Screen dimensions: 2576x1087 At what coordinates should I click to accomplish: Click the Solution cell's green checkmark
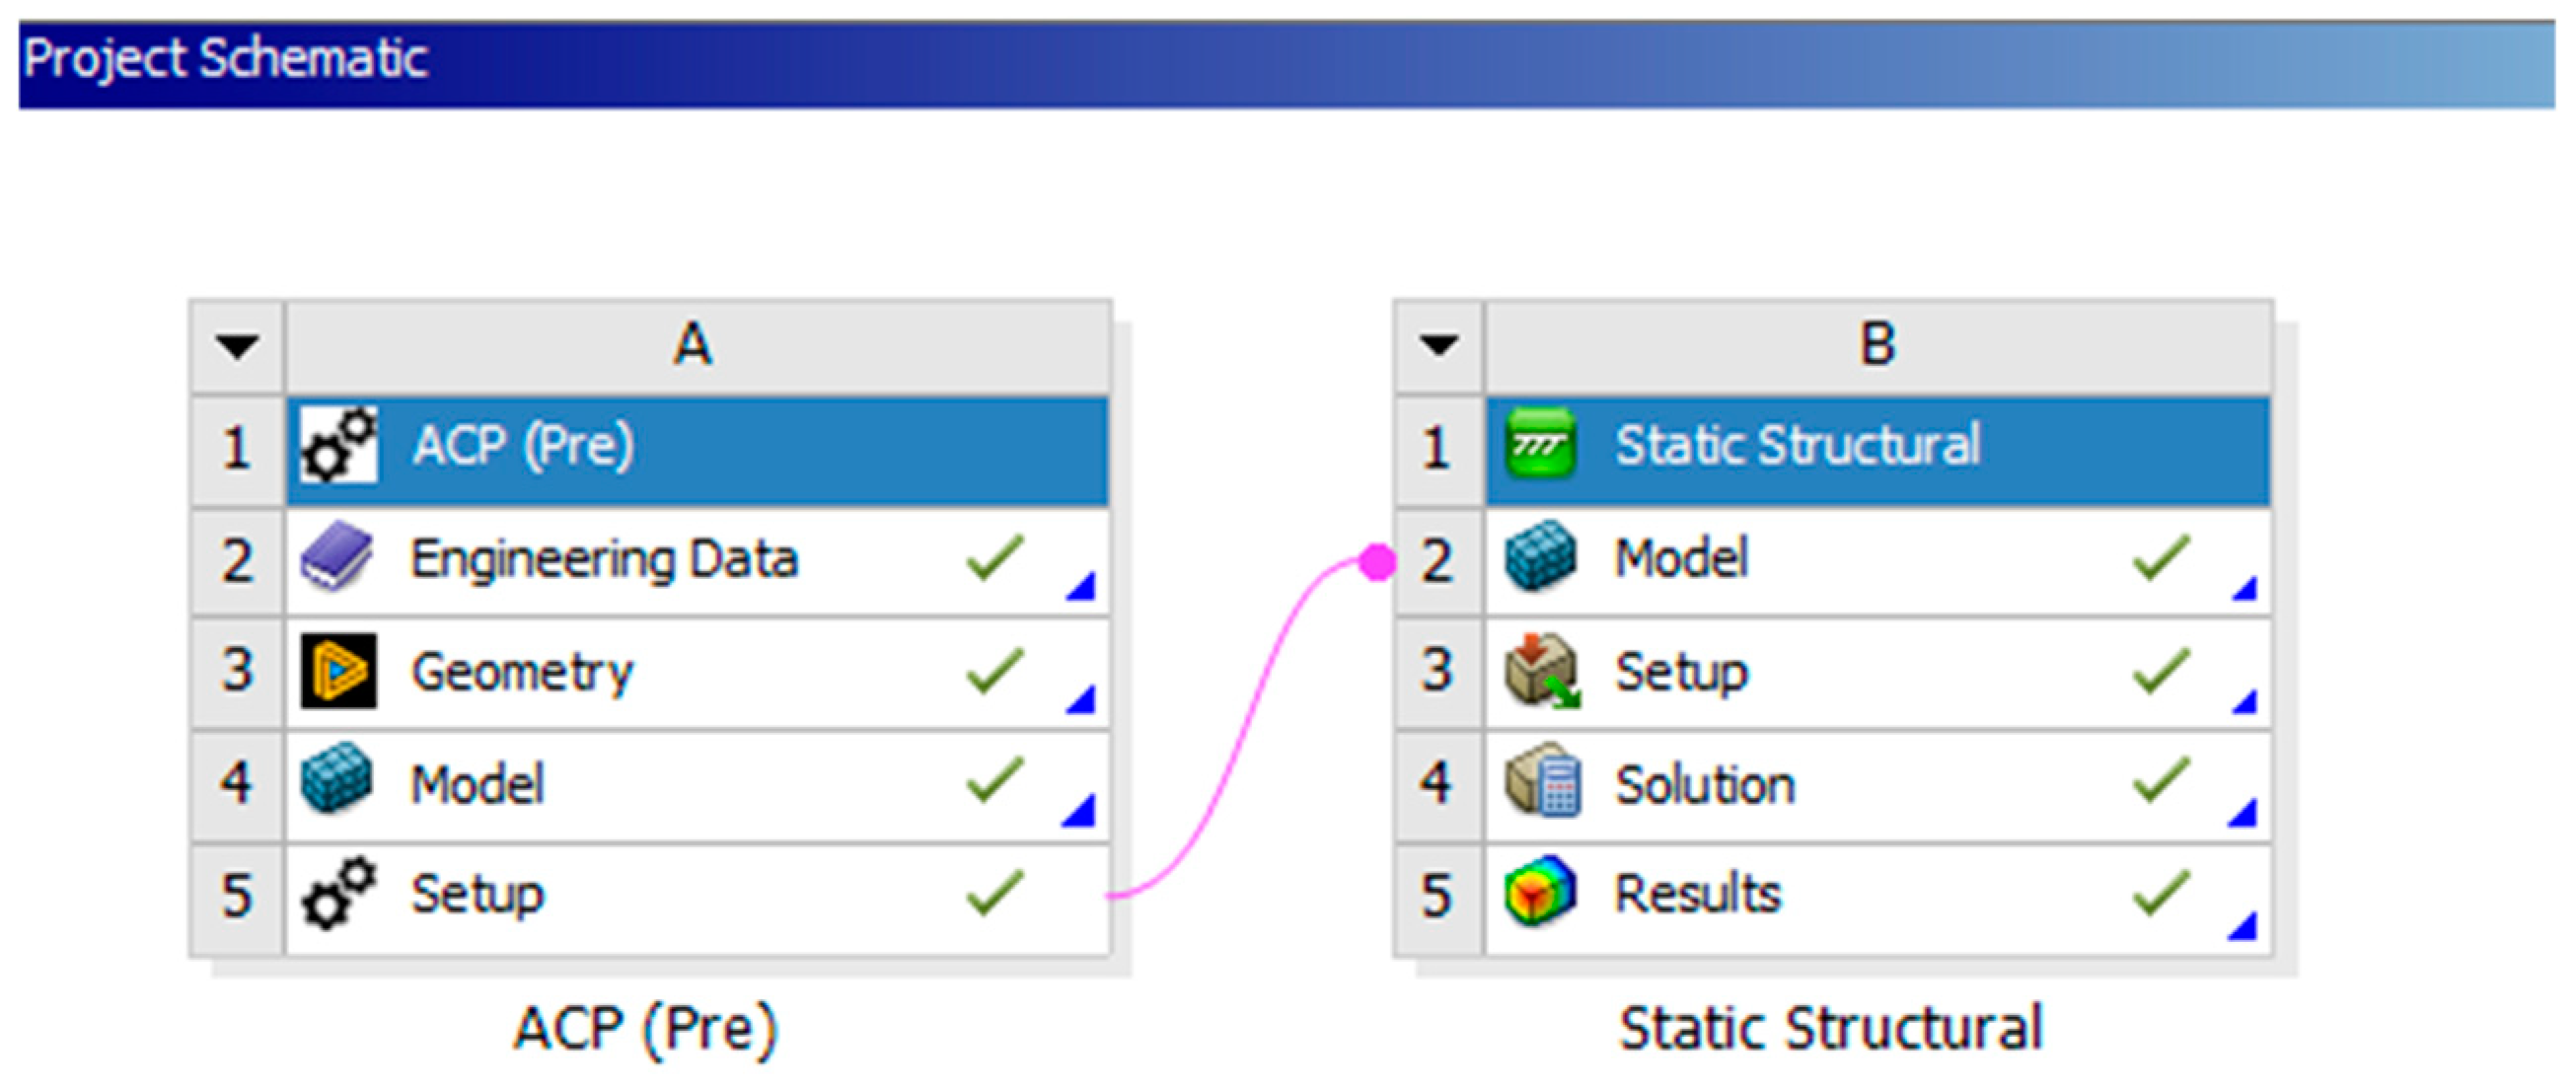[x=2161, y=782]
